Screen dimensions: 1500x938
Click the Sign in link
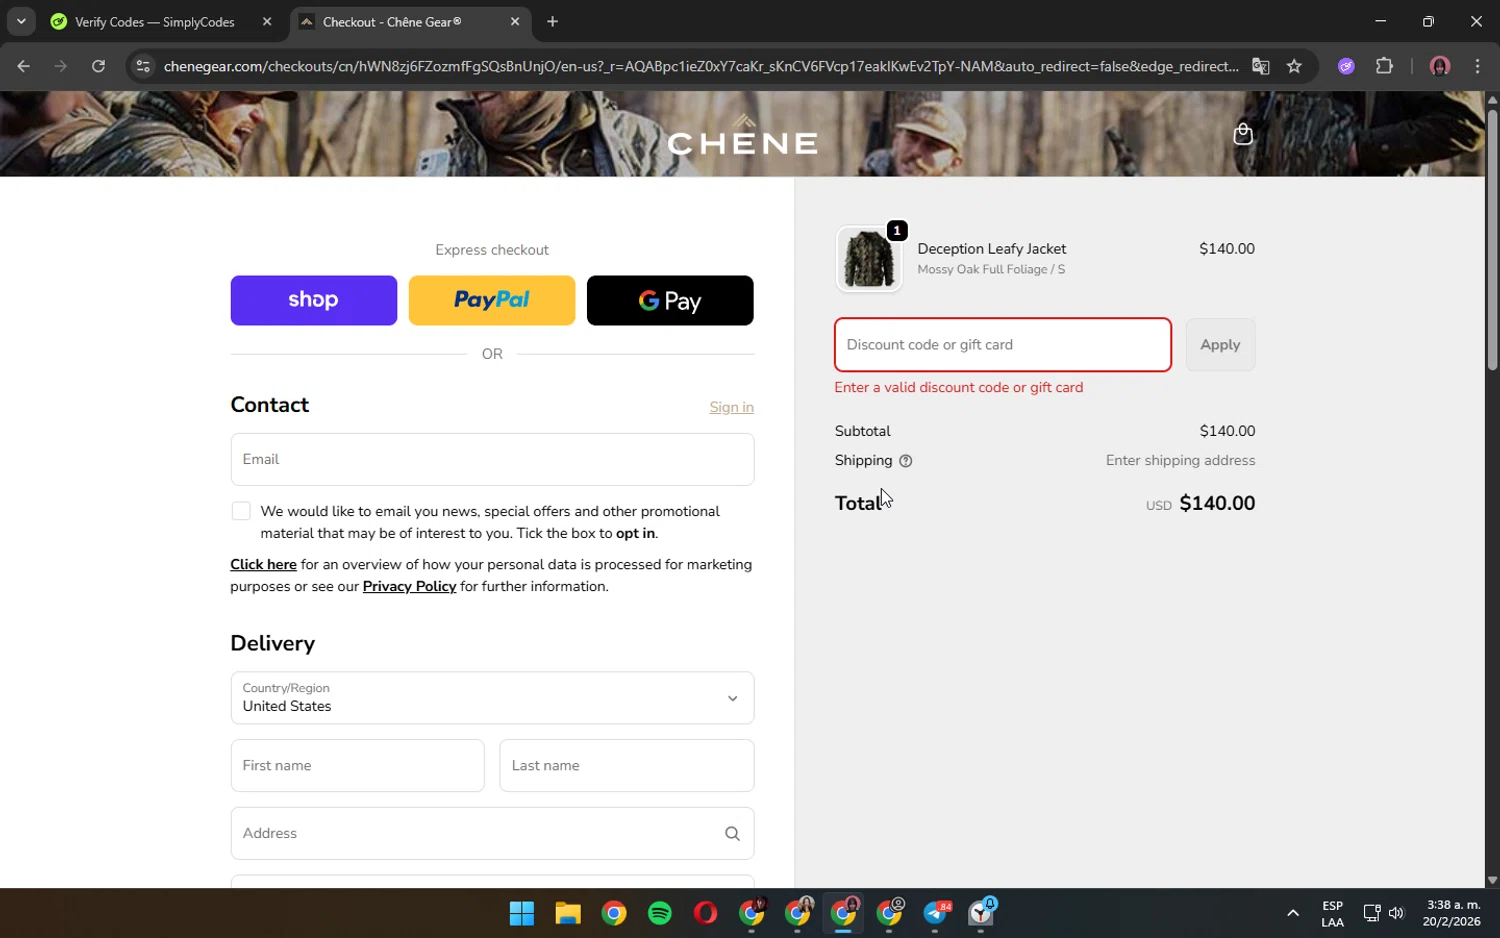pos(731,407)
